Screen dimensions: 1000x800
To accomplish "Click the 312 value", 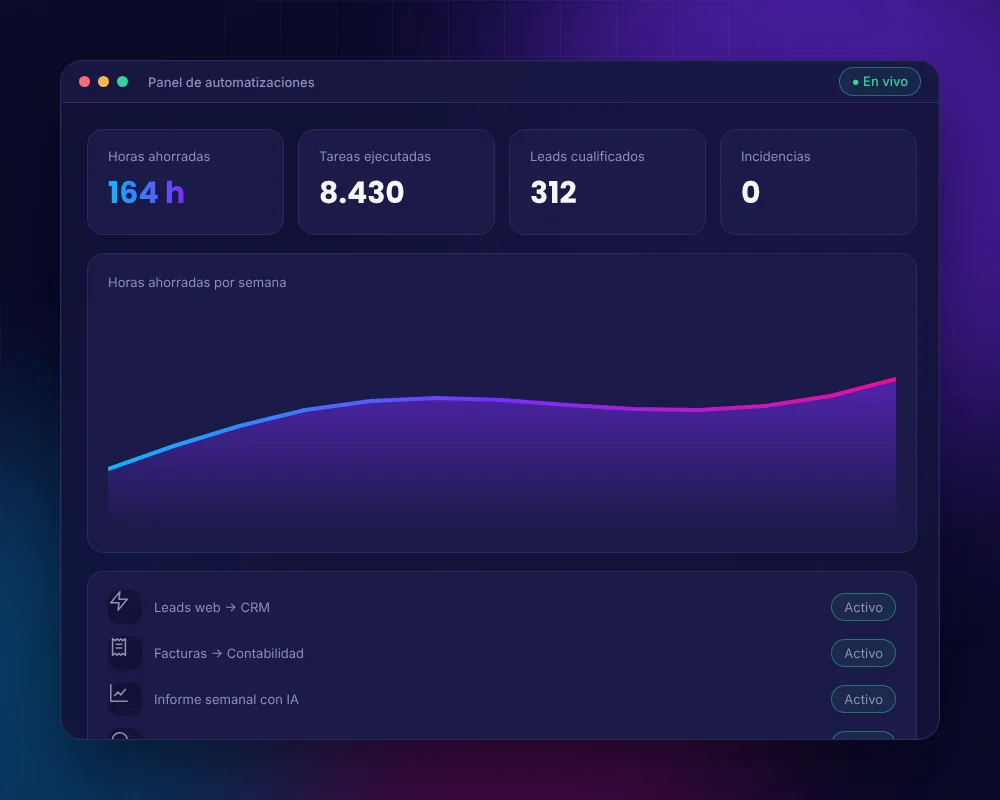I will click(553, 192).
